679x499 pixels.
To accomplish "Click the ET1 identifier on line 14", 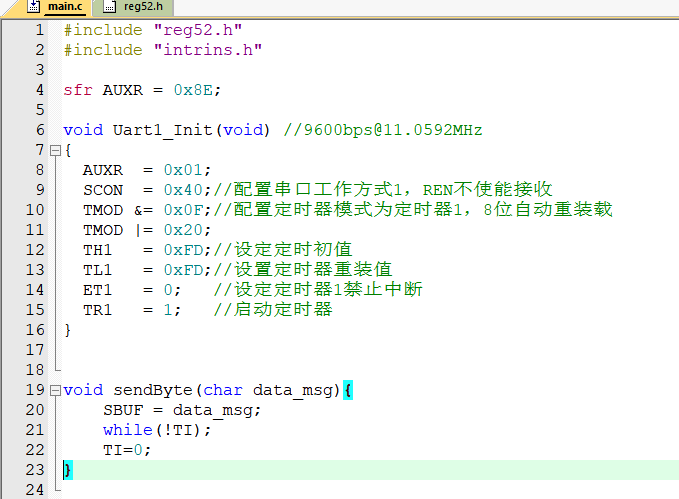I will 98,290.
